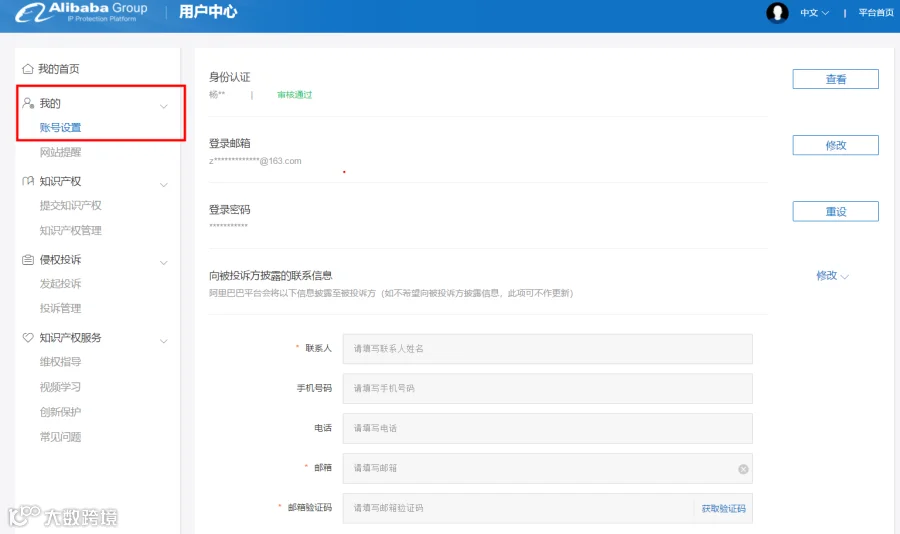
Task: Click the home icon beside 我的首页
Action: 28,69
